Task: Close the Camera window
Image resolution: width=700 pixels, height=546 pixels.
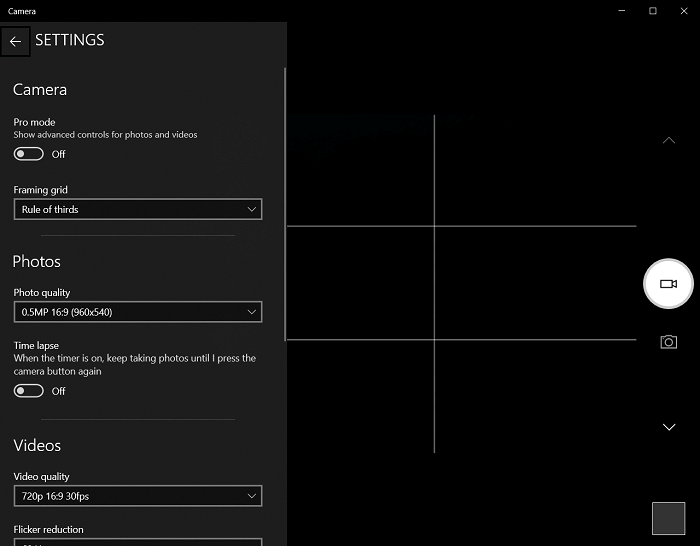Action: click(x=684, y=11)
